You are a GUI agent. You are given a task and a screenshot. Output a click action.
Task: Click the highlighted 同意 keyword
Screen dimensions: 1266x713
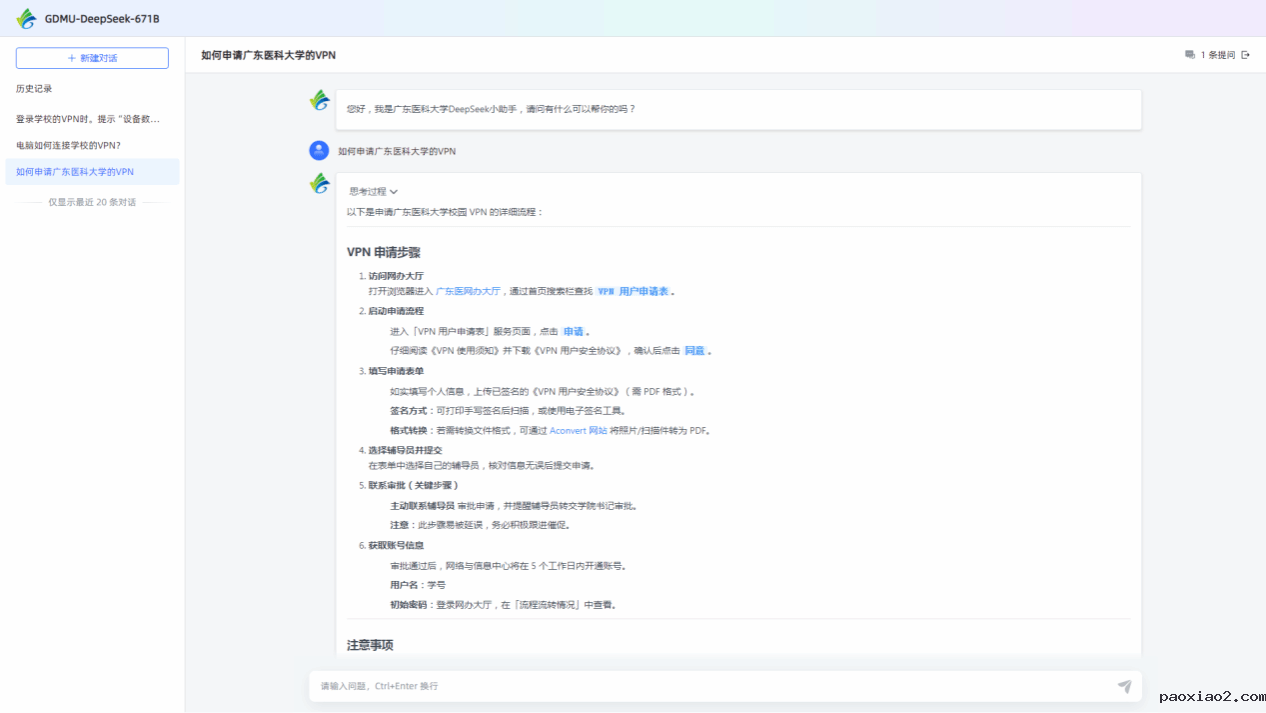click(x=694, y=351)
